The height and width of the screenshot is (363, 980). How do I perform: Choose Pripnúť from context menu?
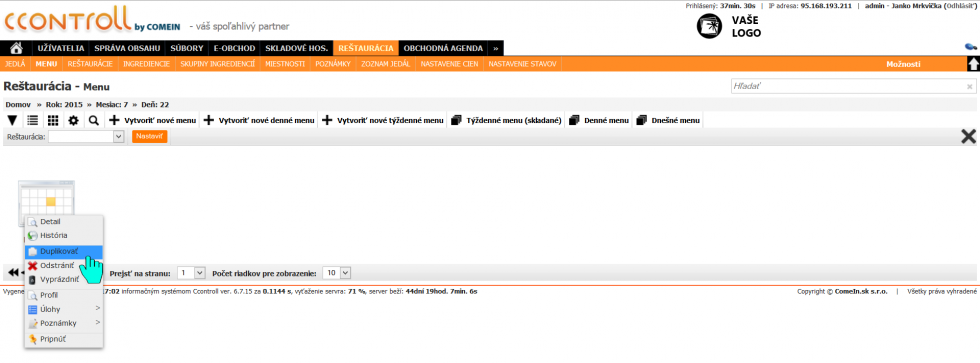point(64,339)
